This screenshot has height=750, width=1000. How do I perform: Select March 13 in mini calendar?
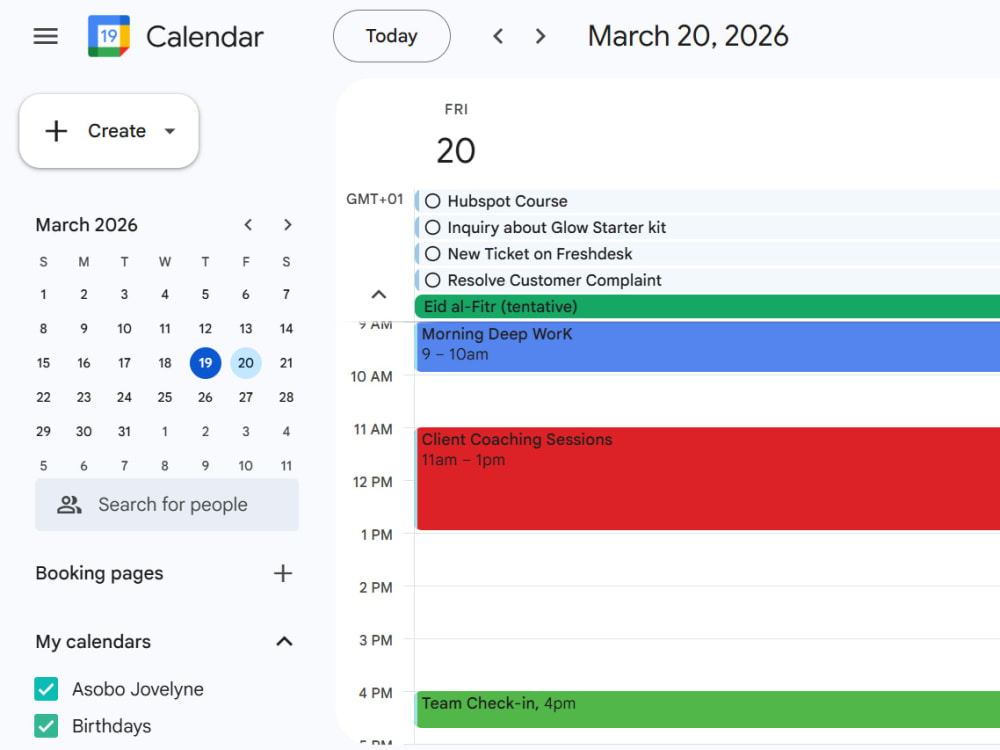pyautogui.click(x=246, y=328)
